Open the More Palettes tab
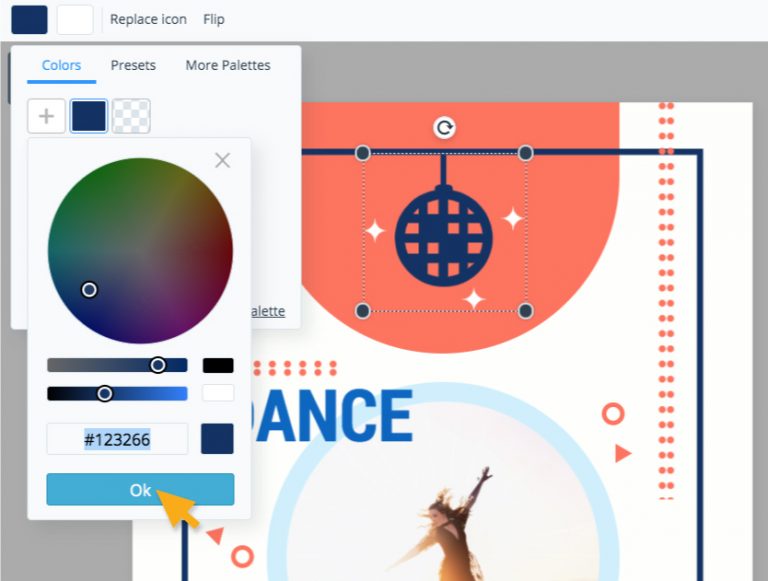This screenshot has width=768, height=581. click(x=228, y=65)
